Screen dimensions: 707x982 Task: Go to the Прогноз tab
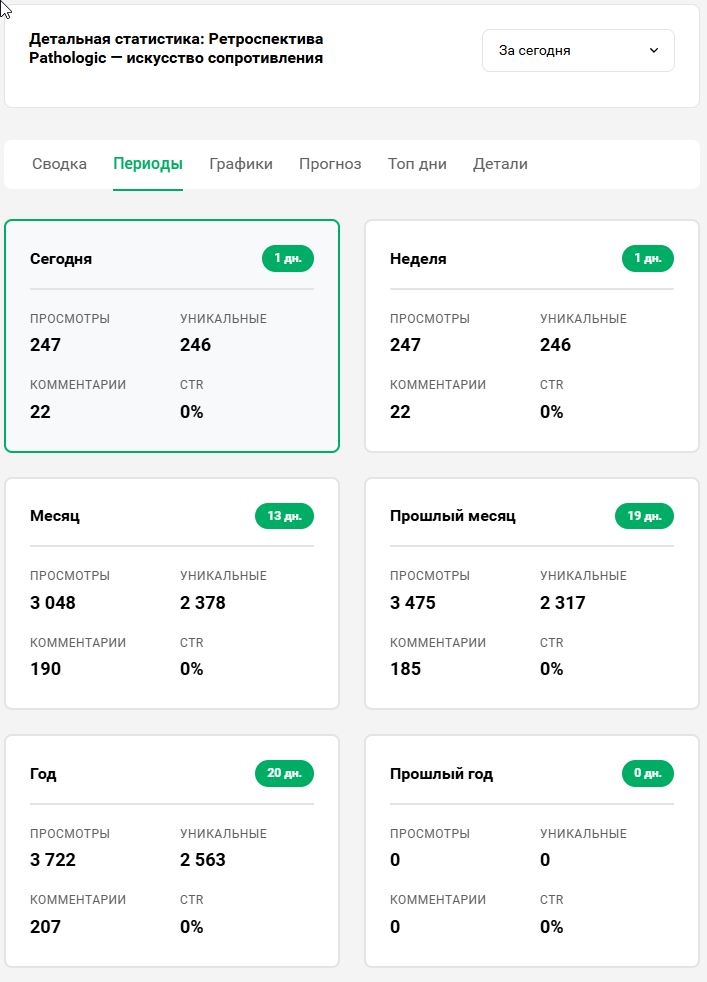[x=330, y=164]
